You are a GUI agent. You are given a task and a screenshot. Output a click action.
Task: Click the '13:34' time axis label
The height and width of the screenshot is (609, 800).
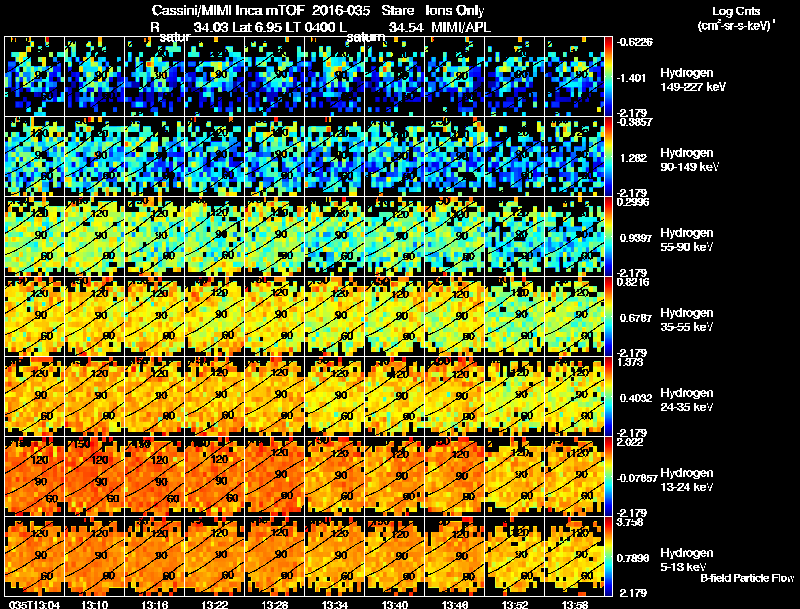[335, 604]
